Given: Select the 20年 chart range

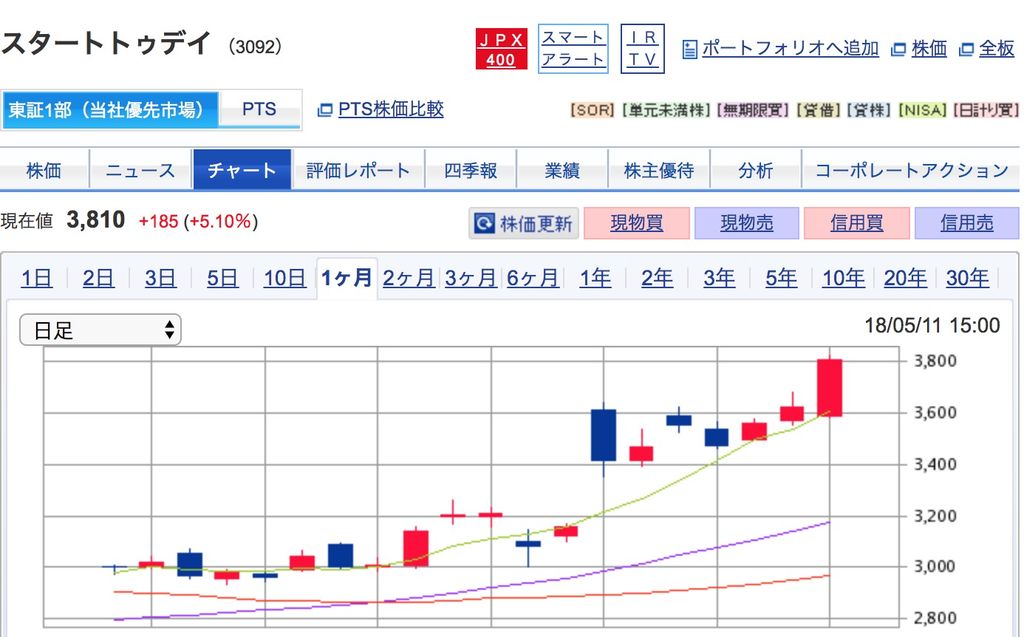Looking at the screenshot, I should point(905,278).
